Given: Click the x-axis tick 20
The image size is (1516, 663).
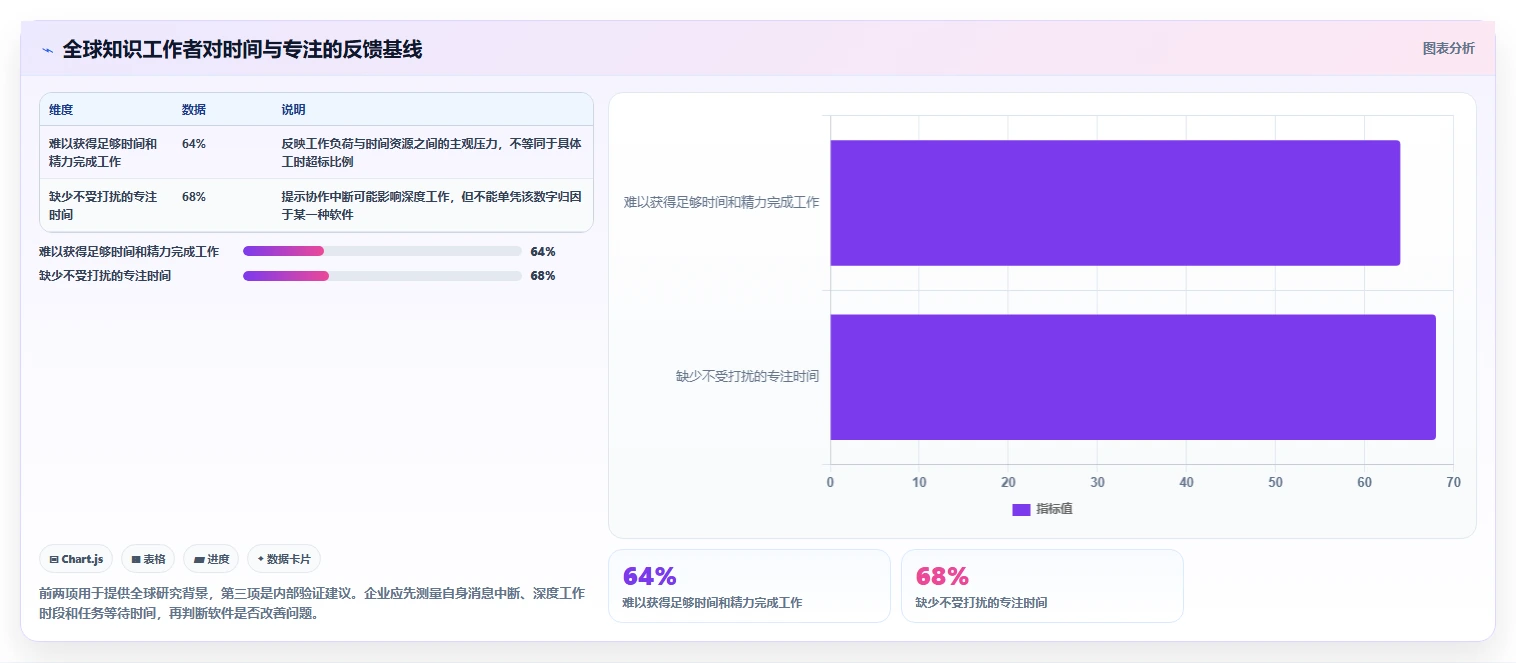Looking at the screenshot, I should [x=1008, y=482].
